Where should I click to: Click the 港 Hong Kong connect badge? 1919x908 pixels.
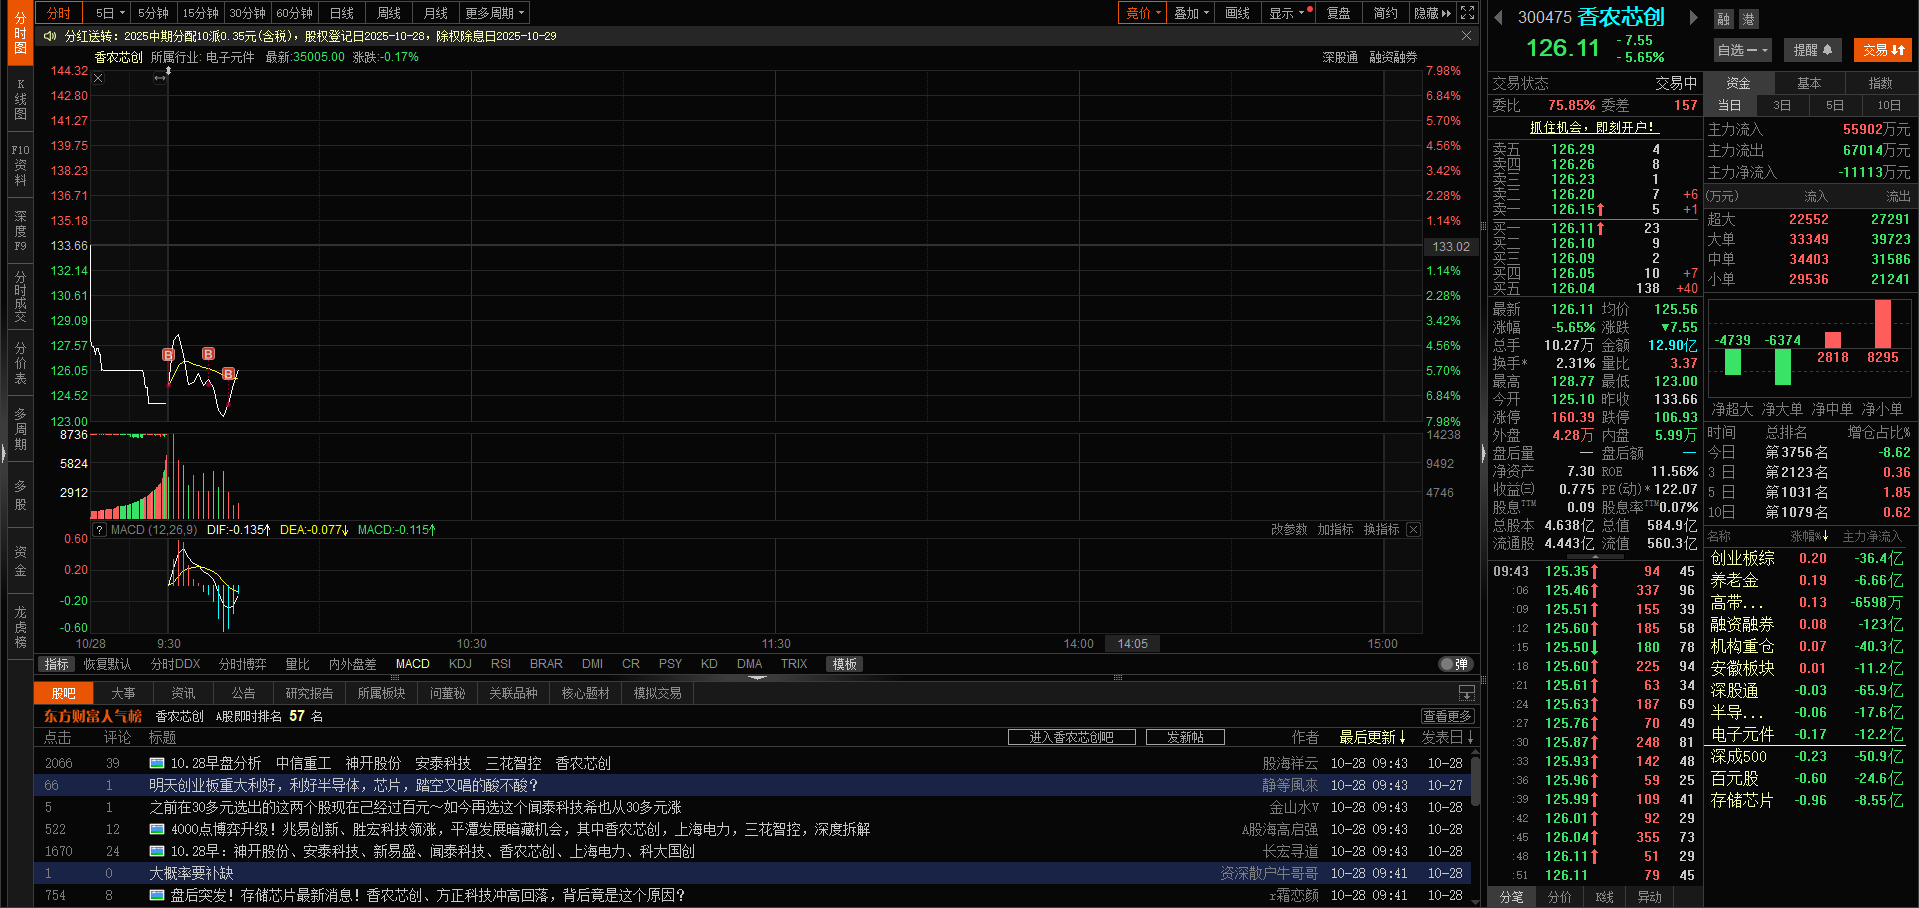[x=1747, y=19]
